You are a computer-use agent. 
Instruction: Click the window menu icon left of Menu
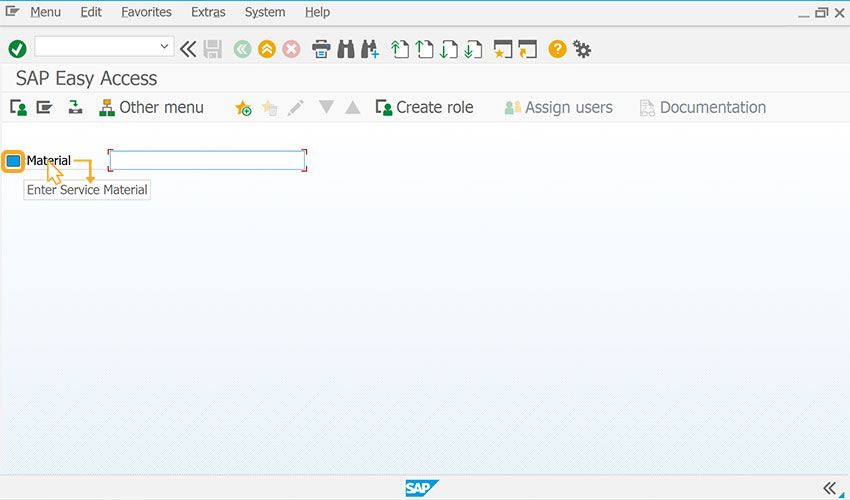tap(12, 11)
